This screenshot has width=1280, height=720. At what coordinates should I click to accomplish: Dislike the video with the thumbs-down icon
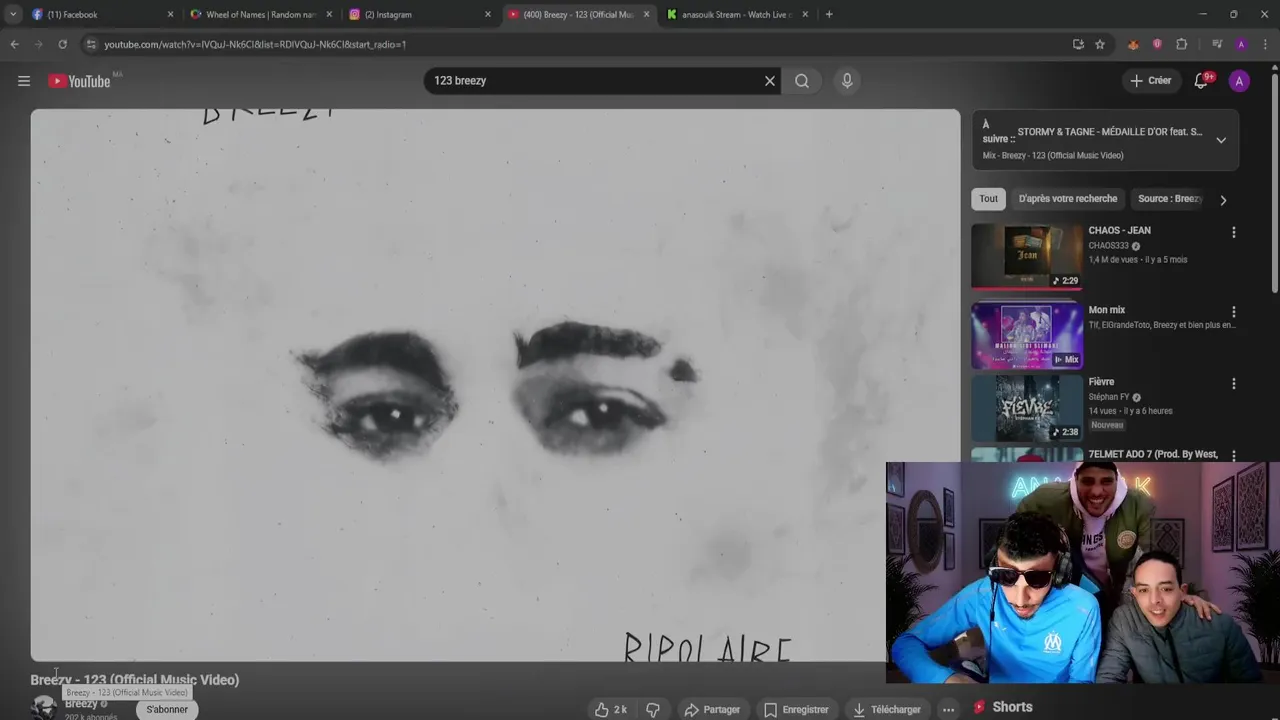pos(653,709)
